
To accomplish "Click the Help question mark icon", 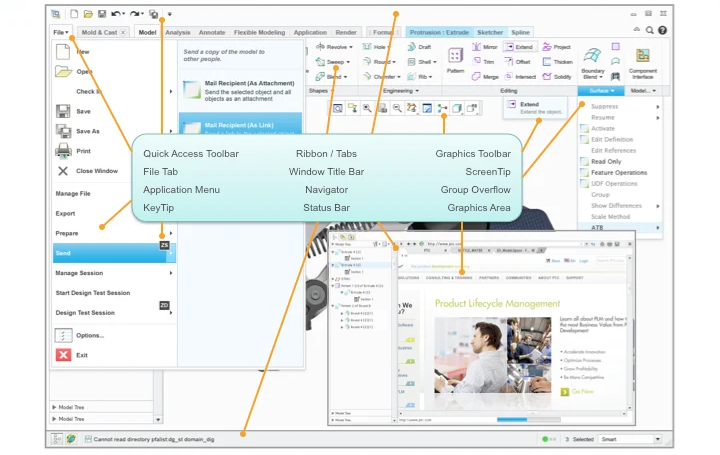I will [x=663, y=31].
